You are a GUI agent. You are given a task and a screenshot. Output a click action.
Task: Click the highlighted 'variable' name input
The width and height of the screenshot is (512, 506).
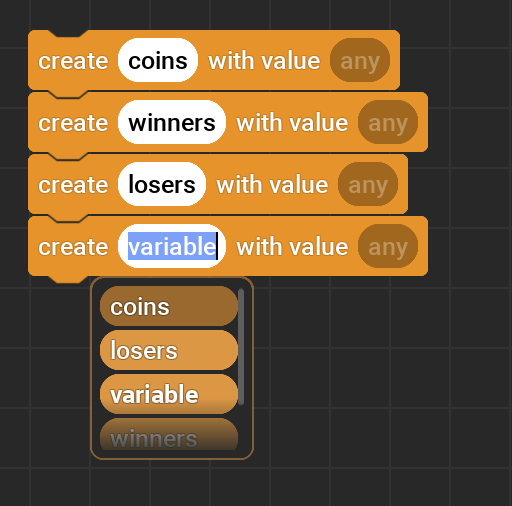(172, 246)
